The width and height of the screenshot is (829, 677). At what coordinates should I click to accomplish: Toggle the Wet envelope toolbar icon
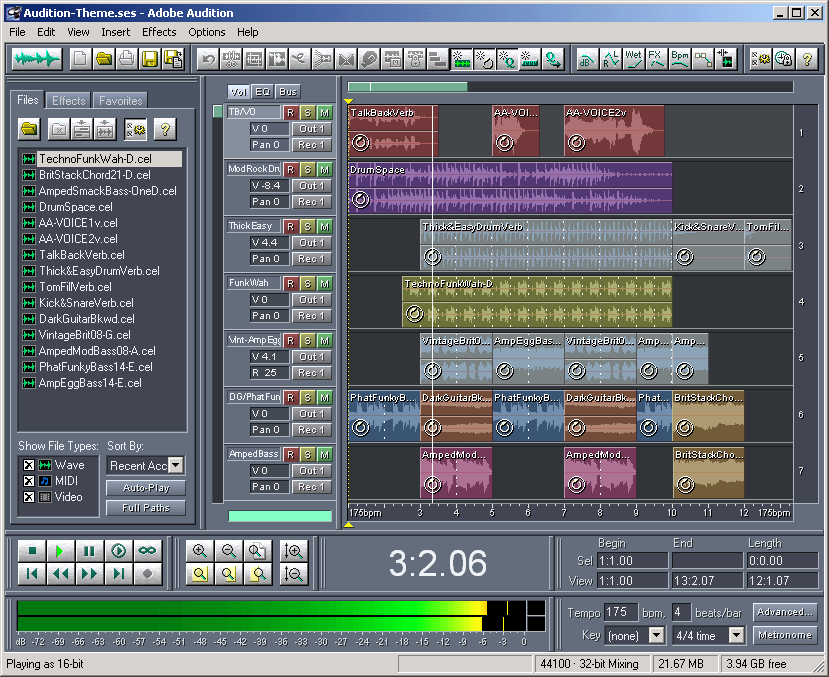coord(633,59)
